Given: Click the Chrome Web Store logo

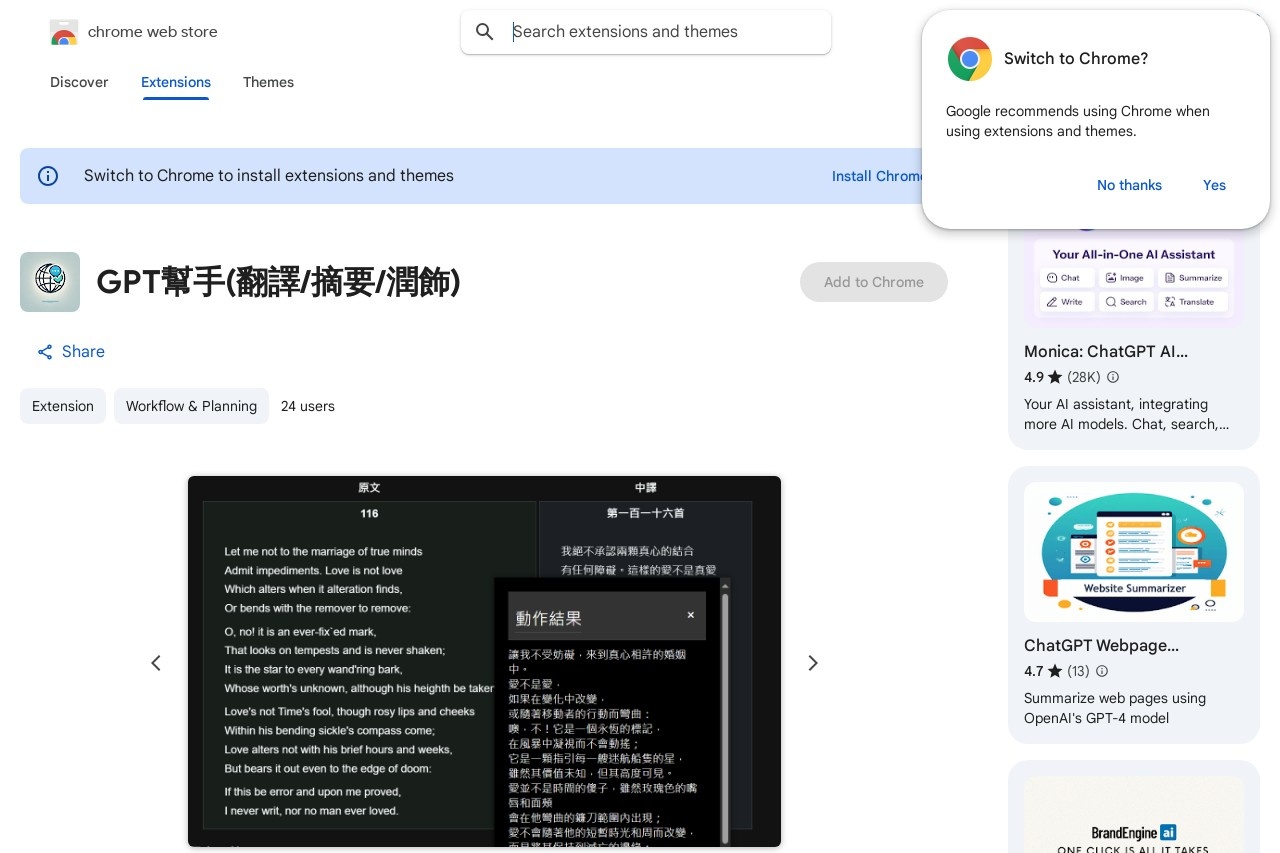Looking at the screenshot, I should pos(63,32).
